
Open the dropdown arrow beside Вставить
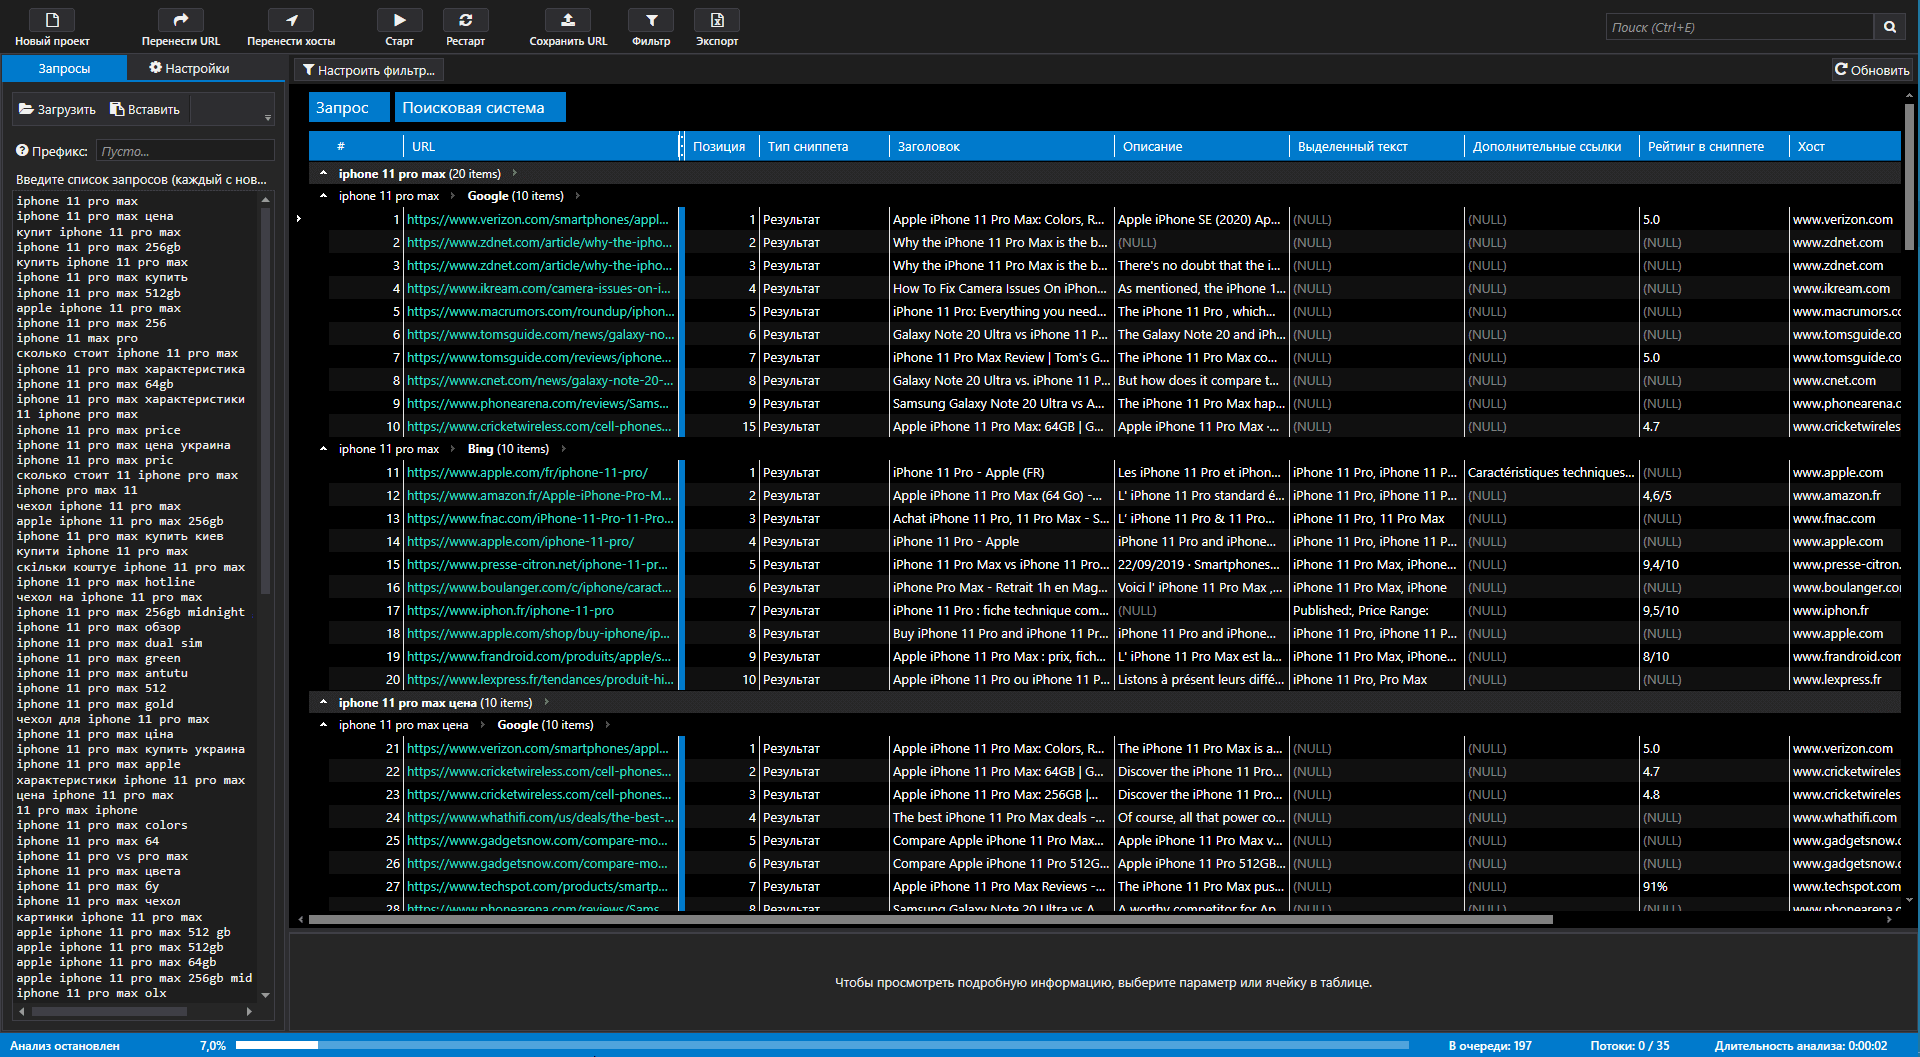pyautogui.click(x=268, y=118)
